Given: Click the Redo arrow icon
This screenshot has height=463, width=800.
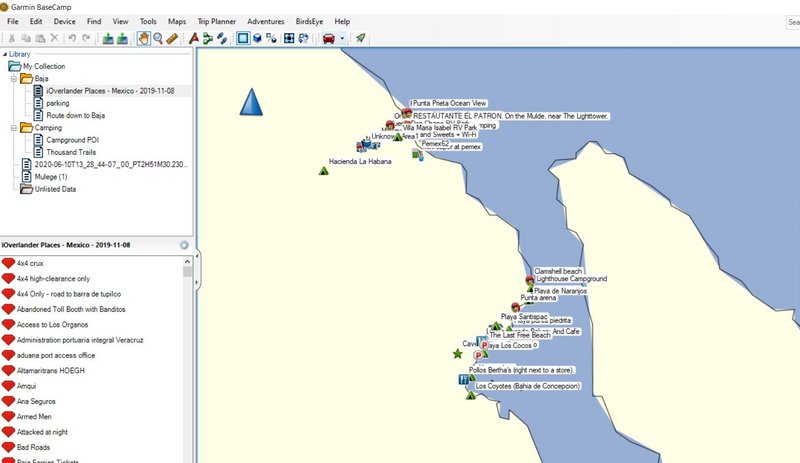Looking at the screenshot, I should pyautogui.click(x=86, y=38).
